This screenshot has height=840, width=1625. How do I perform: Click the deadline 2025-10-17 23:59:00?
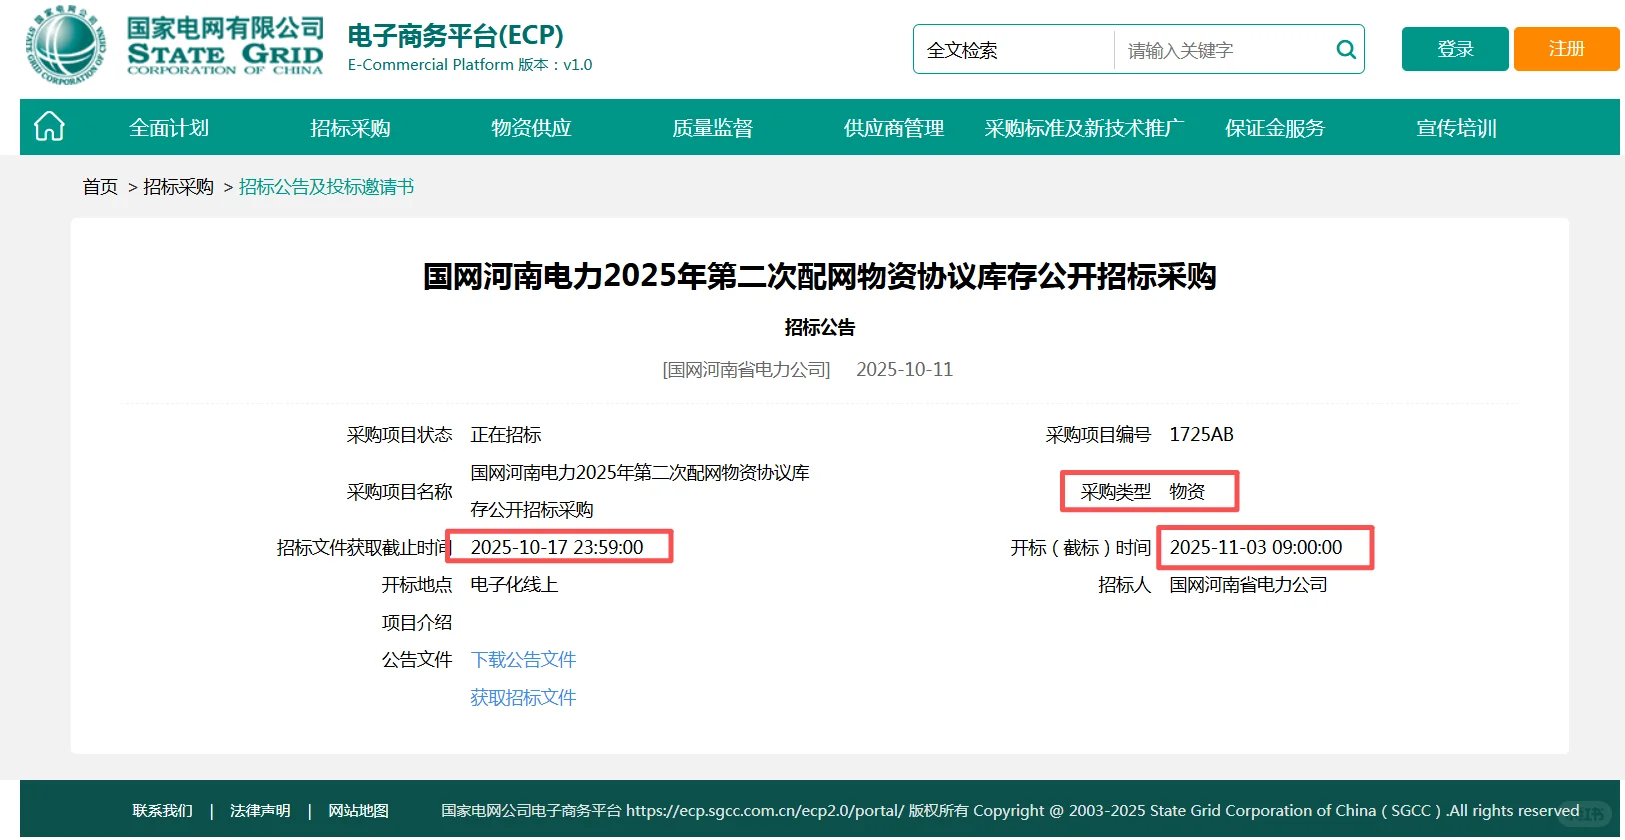tap(557, 548)
